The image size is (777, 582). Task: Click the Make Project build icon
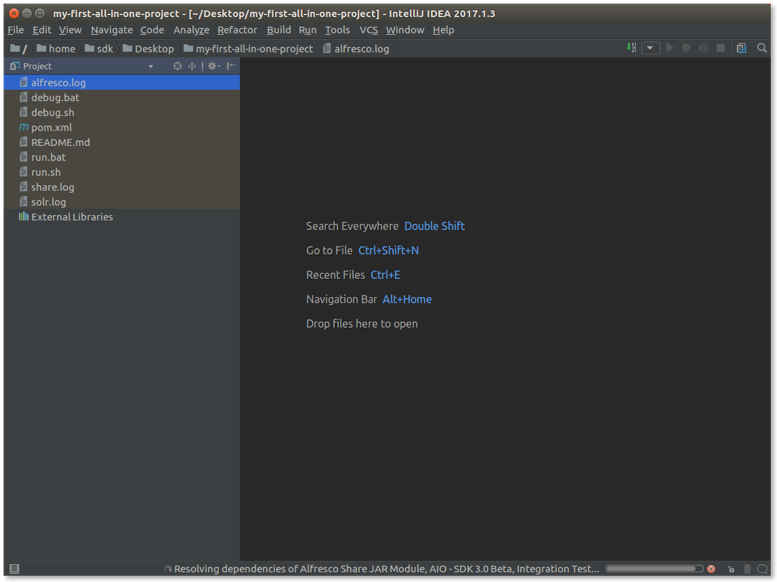(x=632, y=48)
